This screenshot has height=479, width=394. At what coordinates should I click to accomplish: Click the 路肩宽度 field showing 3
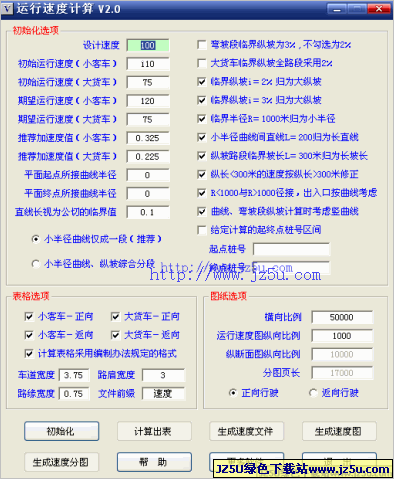(x=163, y=375)
